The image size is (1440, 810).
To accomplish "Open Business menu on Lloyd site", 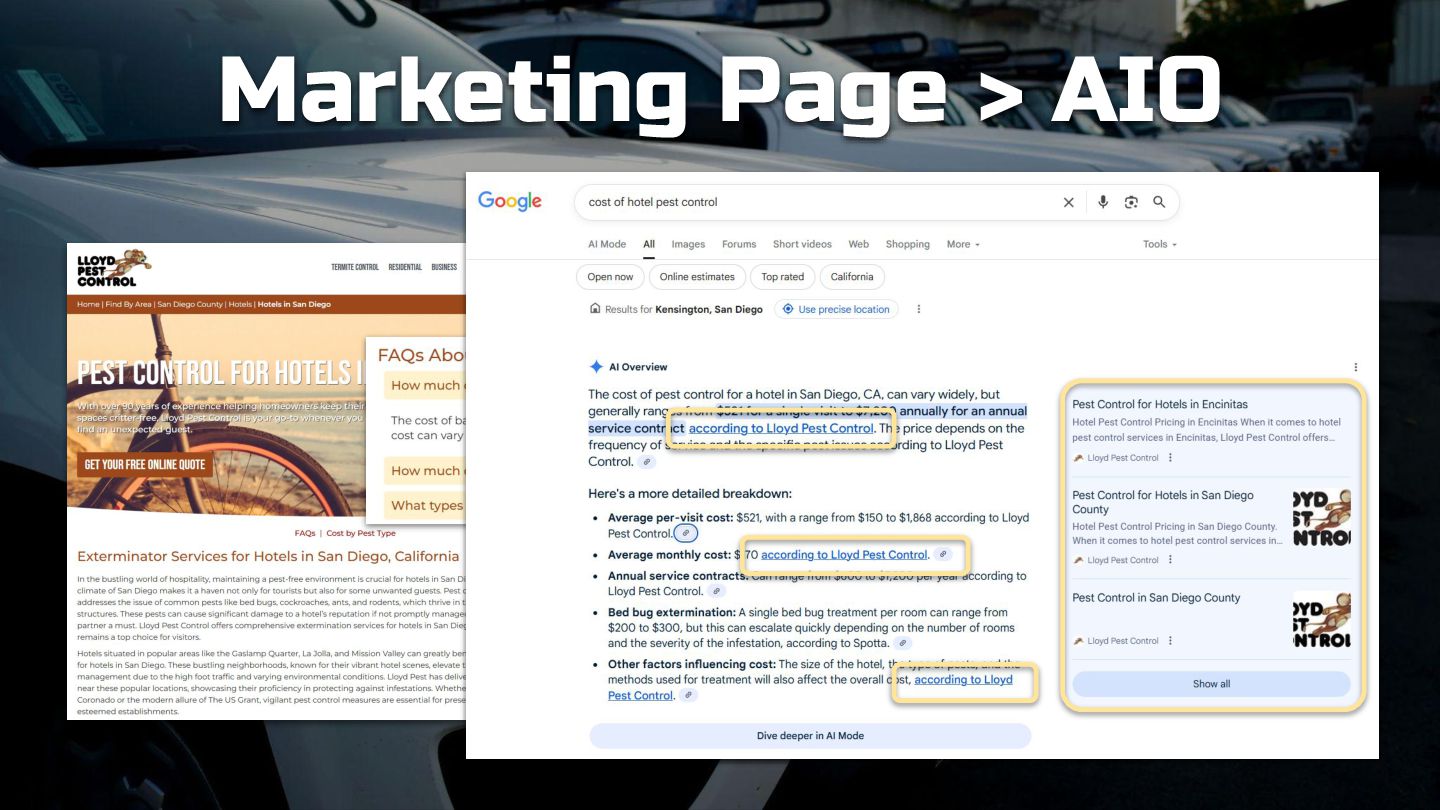I will coord(444,267).
